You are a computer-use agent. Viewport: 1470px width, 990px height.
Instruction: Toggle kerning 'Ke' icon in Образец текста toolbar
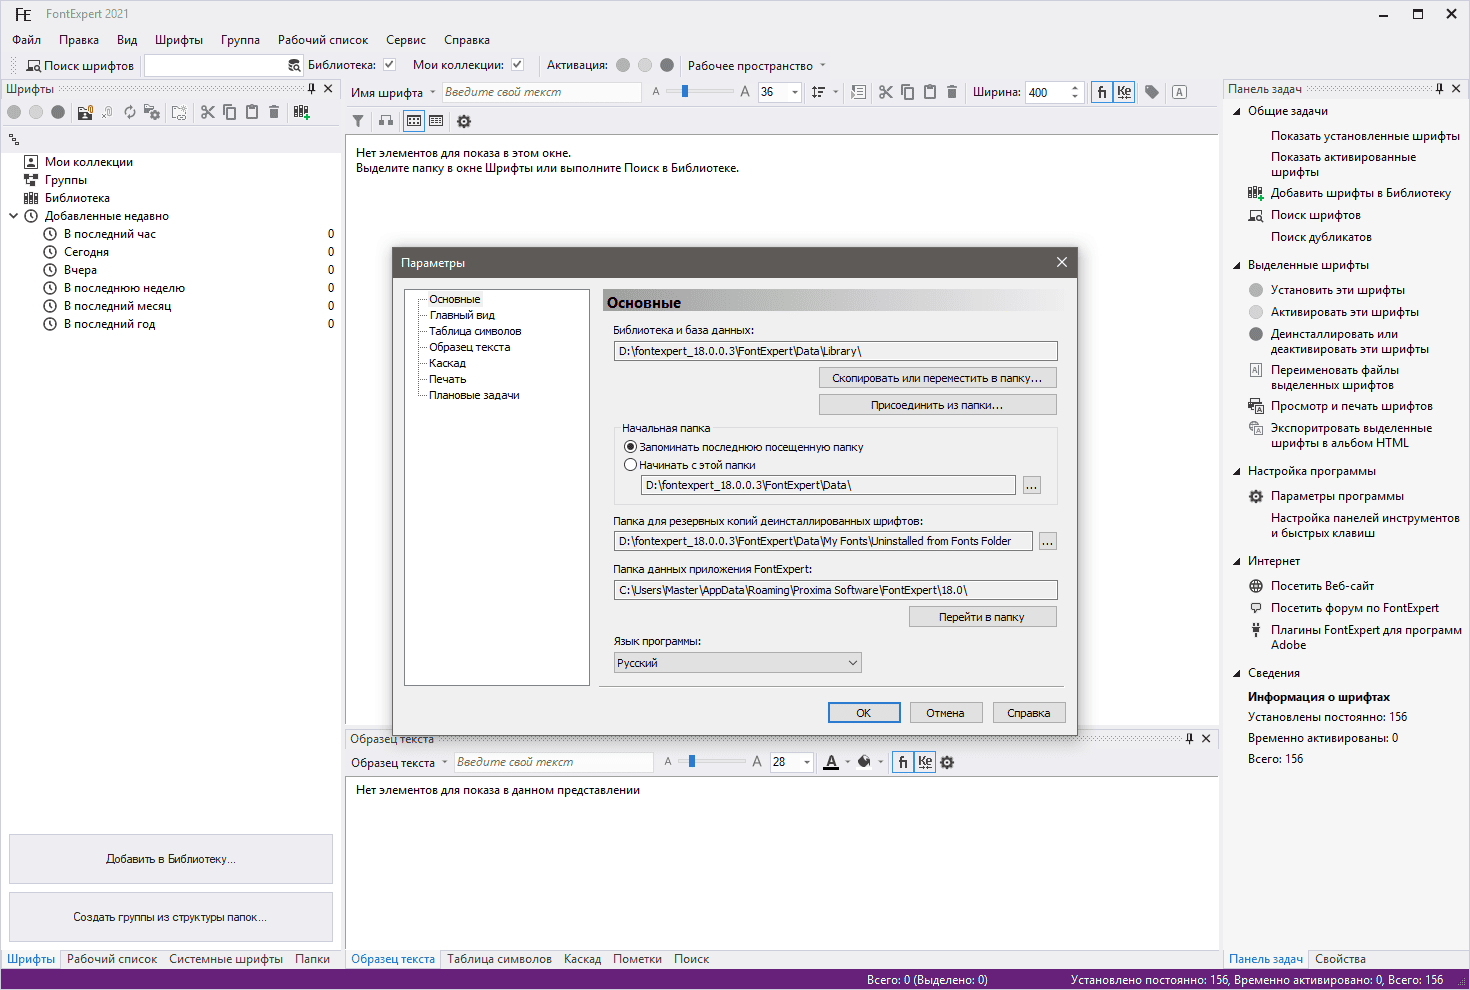(x=925, y=762)
